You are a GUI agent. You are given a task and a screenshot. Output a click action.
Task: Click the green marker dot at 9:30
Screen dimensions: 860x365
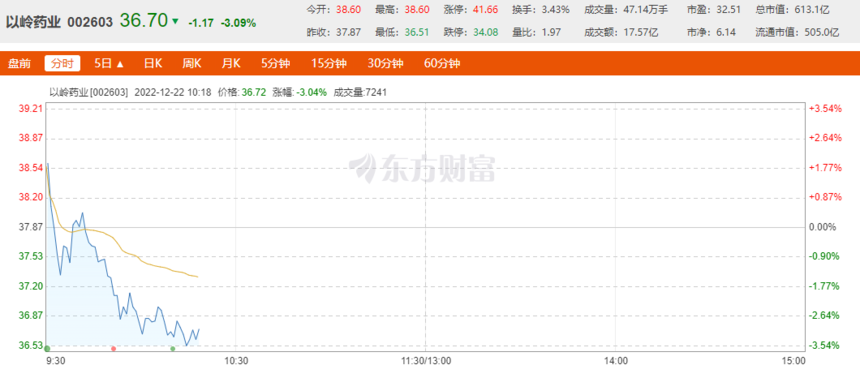click(47, 349)
